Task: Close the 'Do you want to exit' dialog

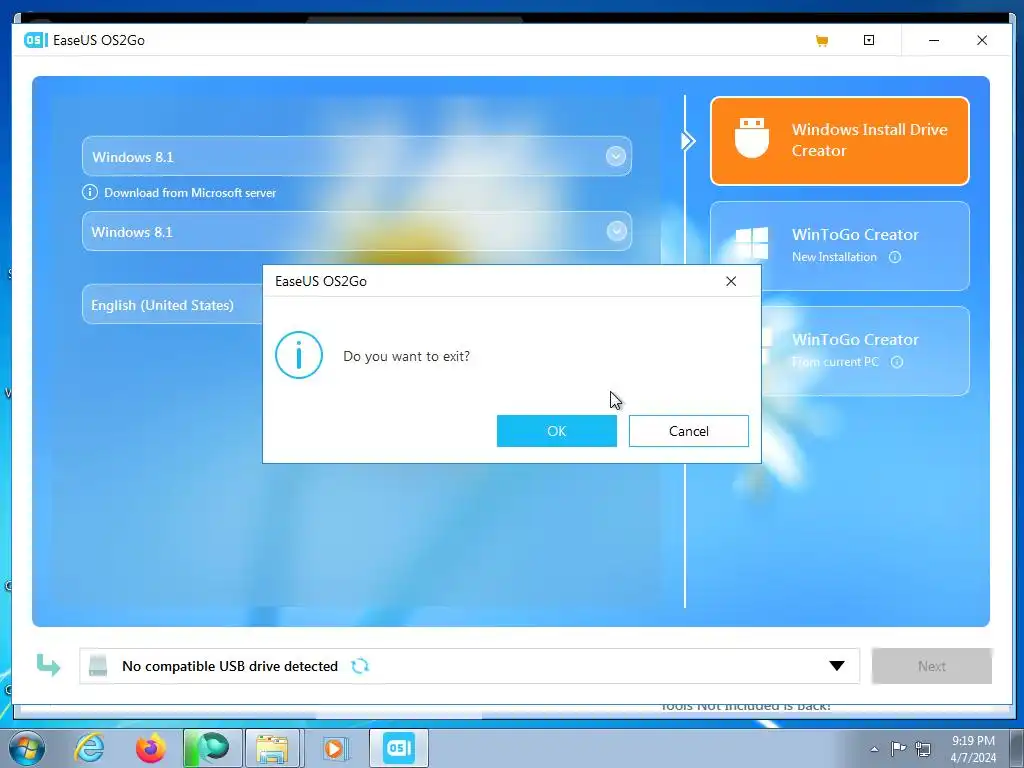Action: tap(731, 281)
